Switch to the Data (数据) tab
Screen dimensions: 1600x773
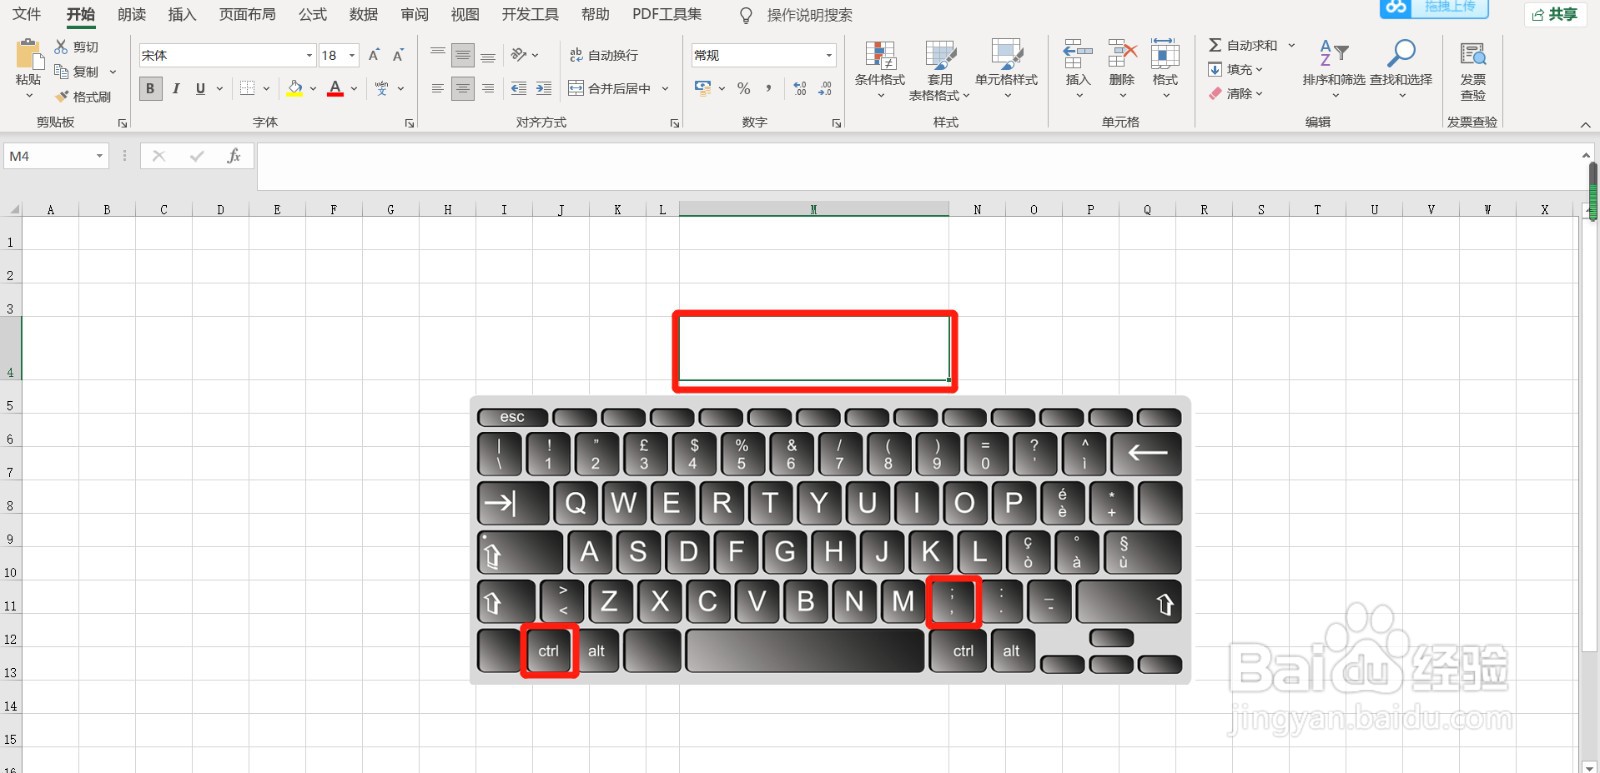click(x=364, y=14)
